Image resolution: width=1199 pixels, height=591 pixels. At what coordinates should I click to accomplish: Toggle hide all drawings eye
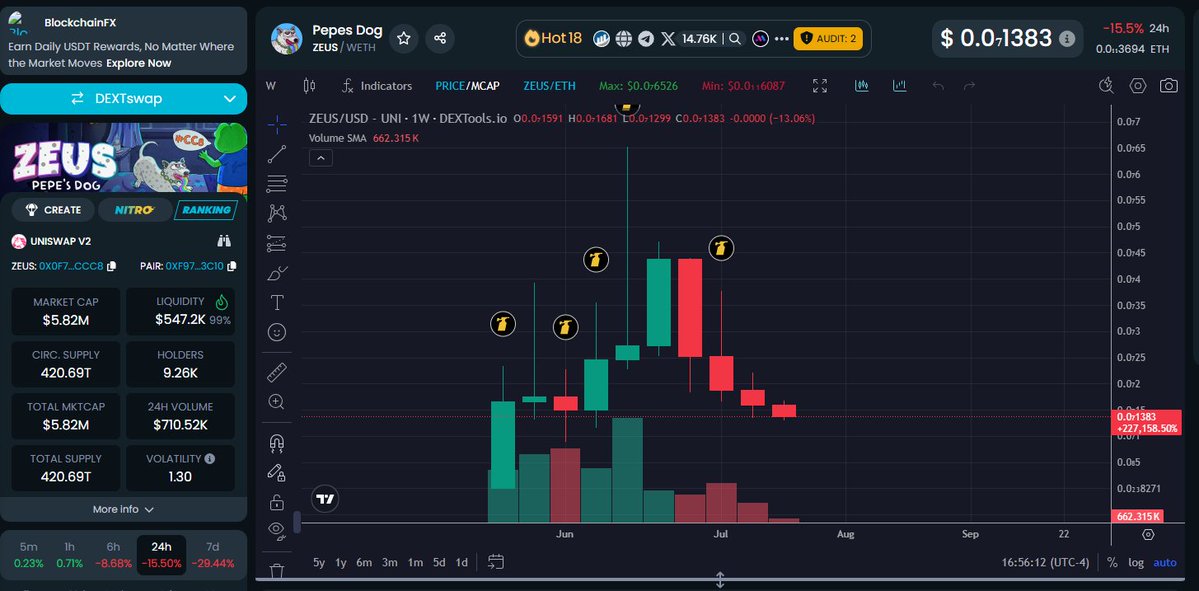pos(277,529)
